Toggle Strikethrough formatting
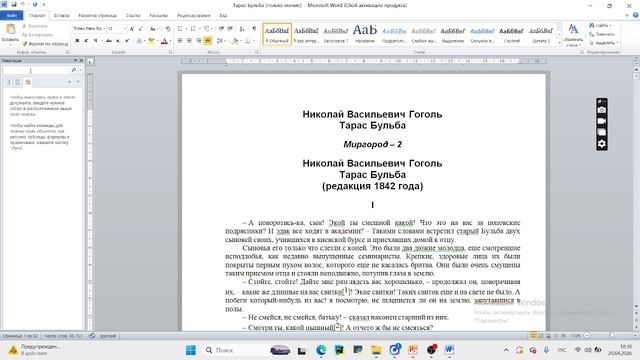The height and width of the screenshot is (360, 640). click(x=109, y=41)
